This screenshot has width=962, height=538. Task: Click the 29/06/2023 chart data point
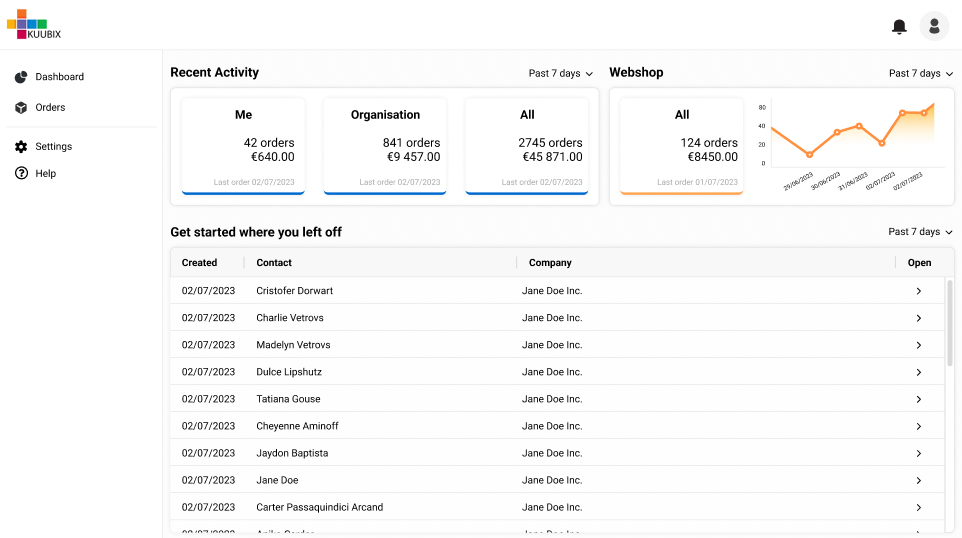pyautogui.click(x=809, y=155)
